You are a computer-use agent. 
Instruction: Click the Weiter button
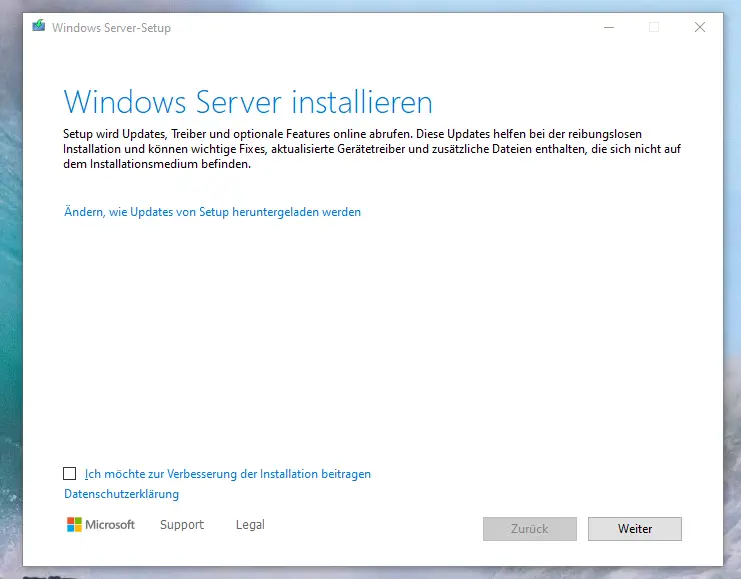pyautogui.click(x=635, y=529)
